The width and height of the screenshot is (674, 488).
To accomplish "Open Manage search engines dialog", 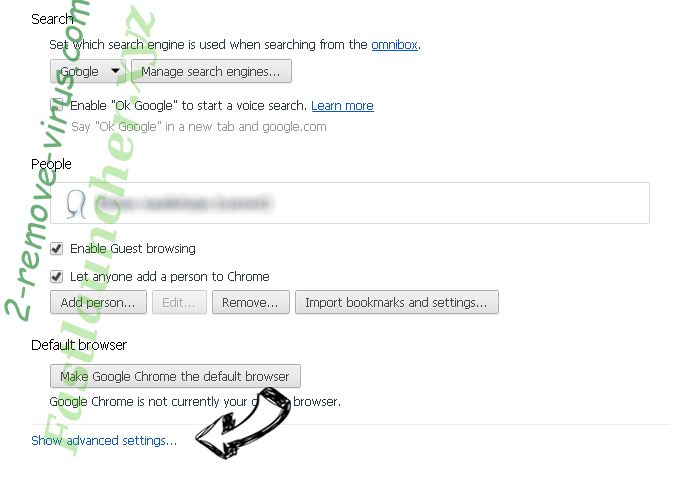I will (211, 71).
